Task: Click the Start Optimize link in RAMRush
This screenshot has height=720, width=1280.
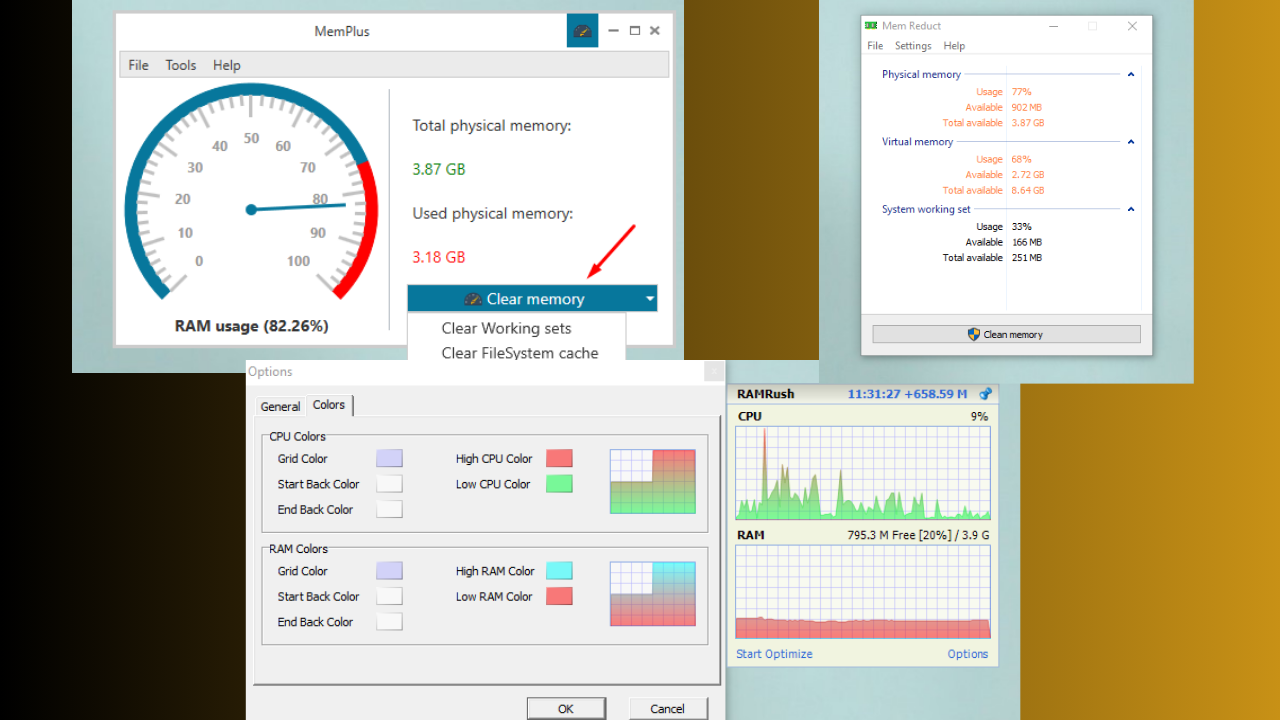Action: pyautogui.click(x=774, y=654)
